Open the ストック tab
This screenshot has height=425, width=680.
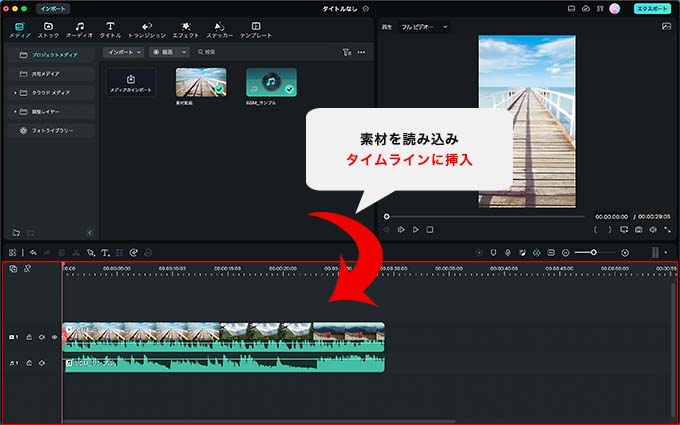(x=48, y=30)
